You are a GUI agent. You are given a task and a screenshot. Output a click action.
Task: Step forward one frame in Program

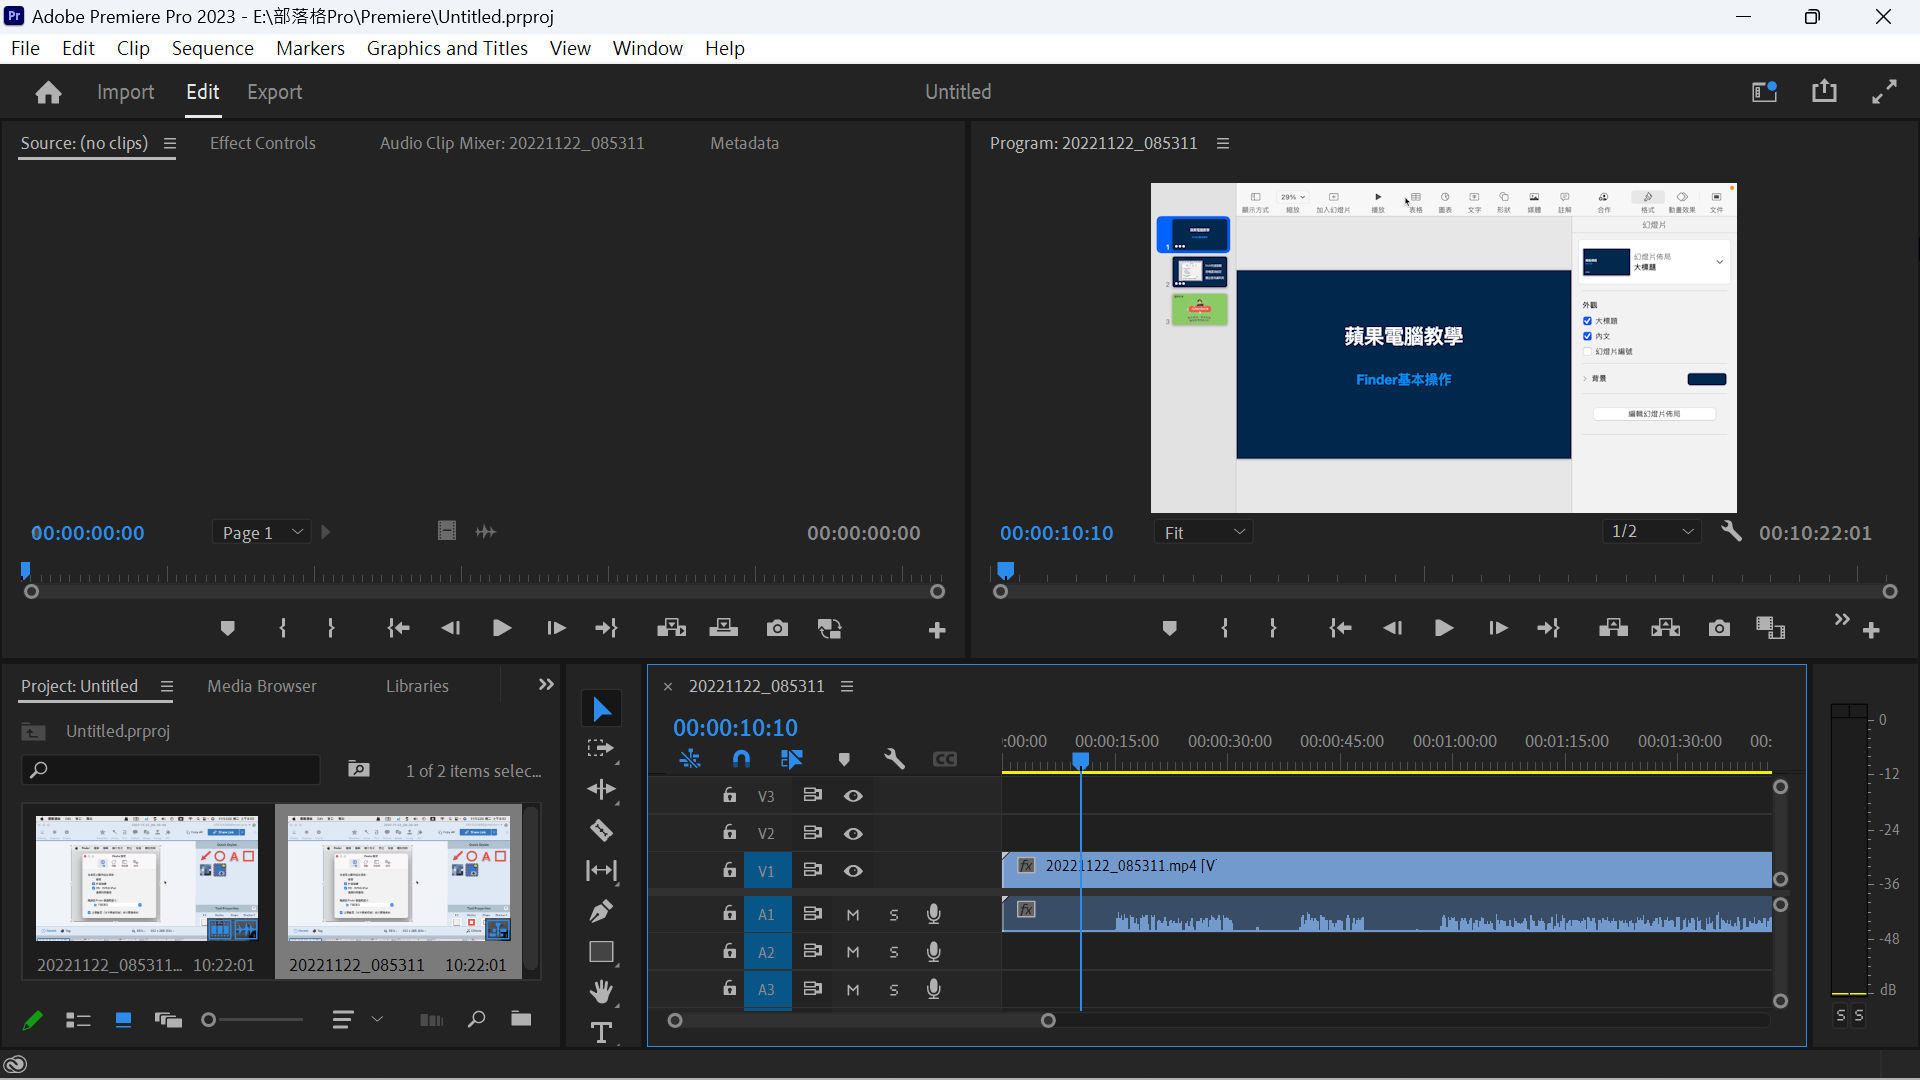coord(1497,628)
